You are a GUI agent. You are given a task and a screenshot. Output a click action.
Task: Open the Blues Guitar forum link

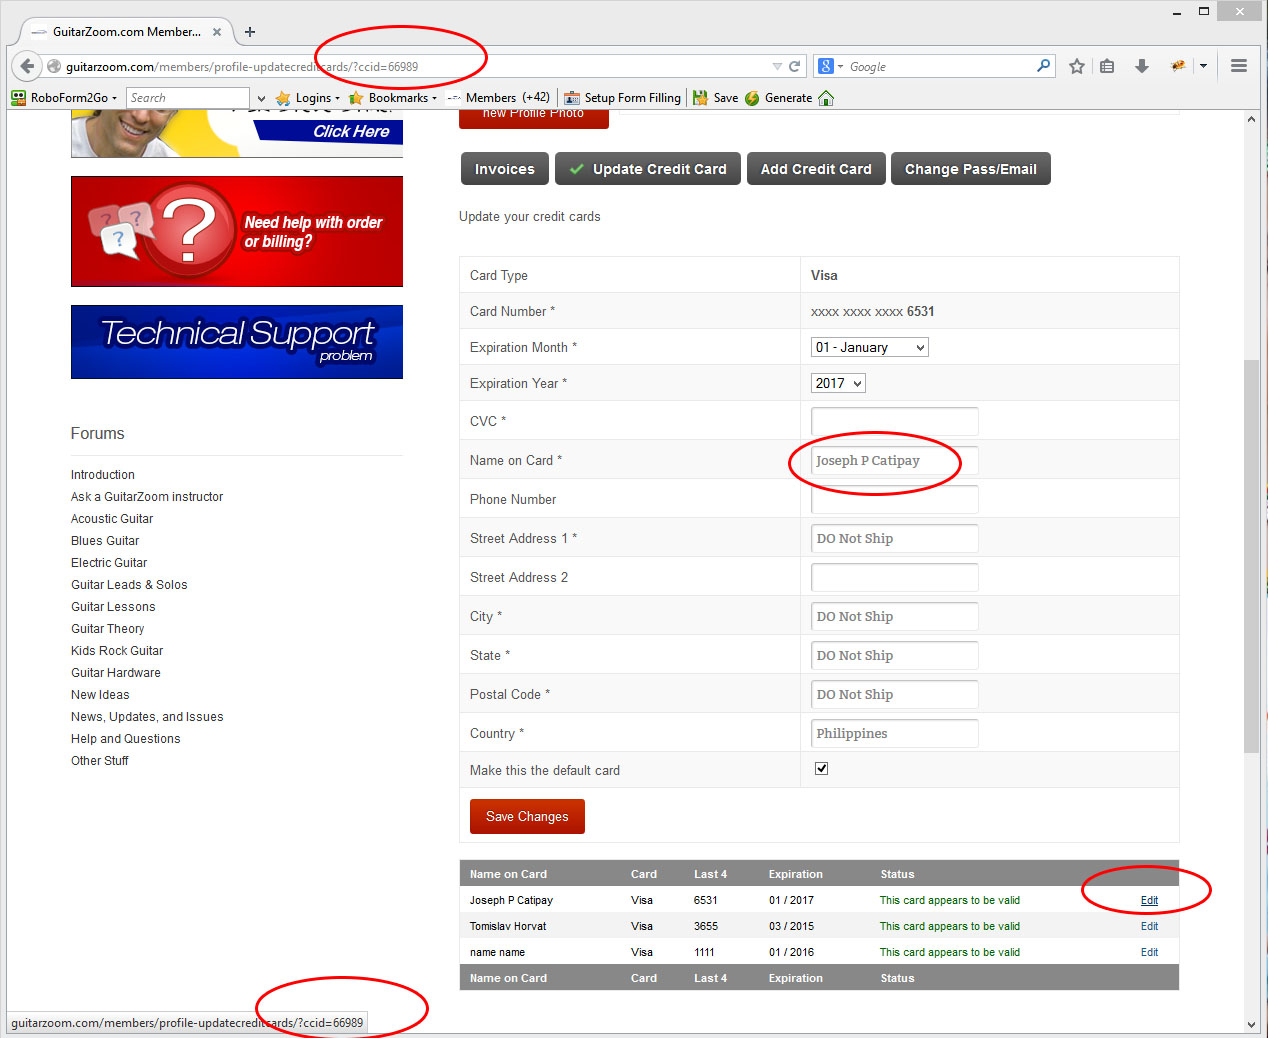pos(105,541)
